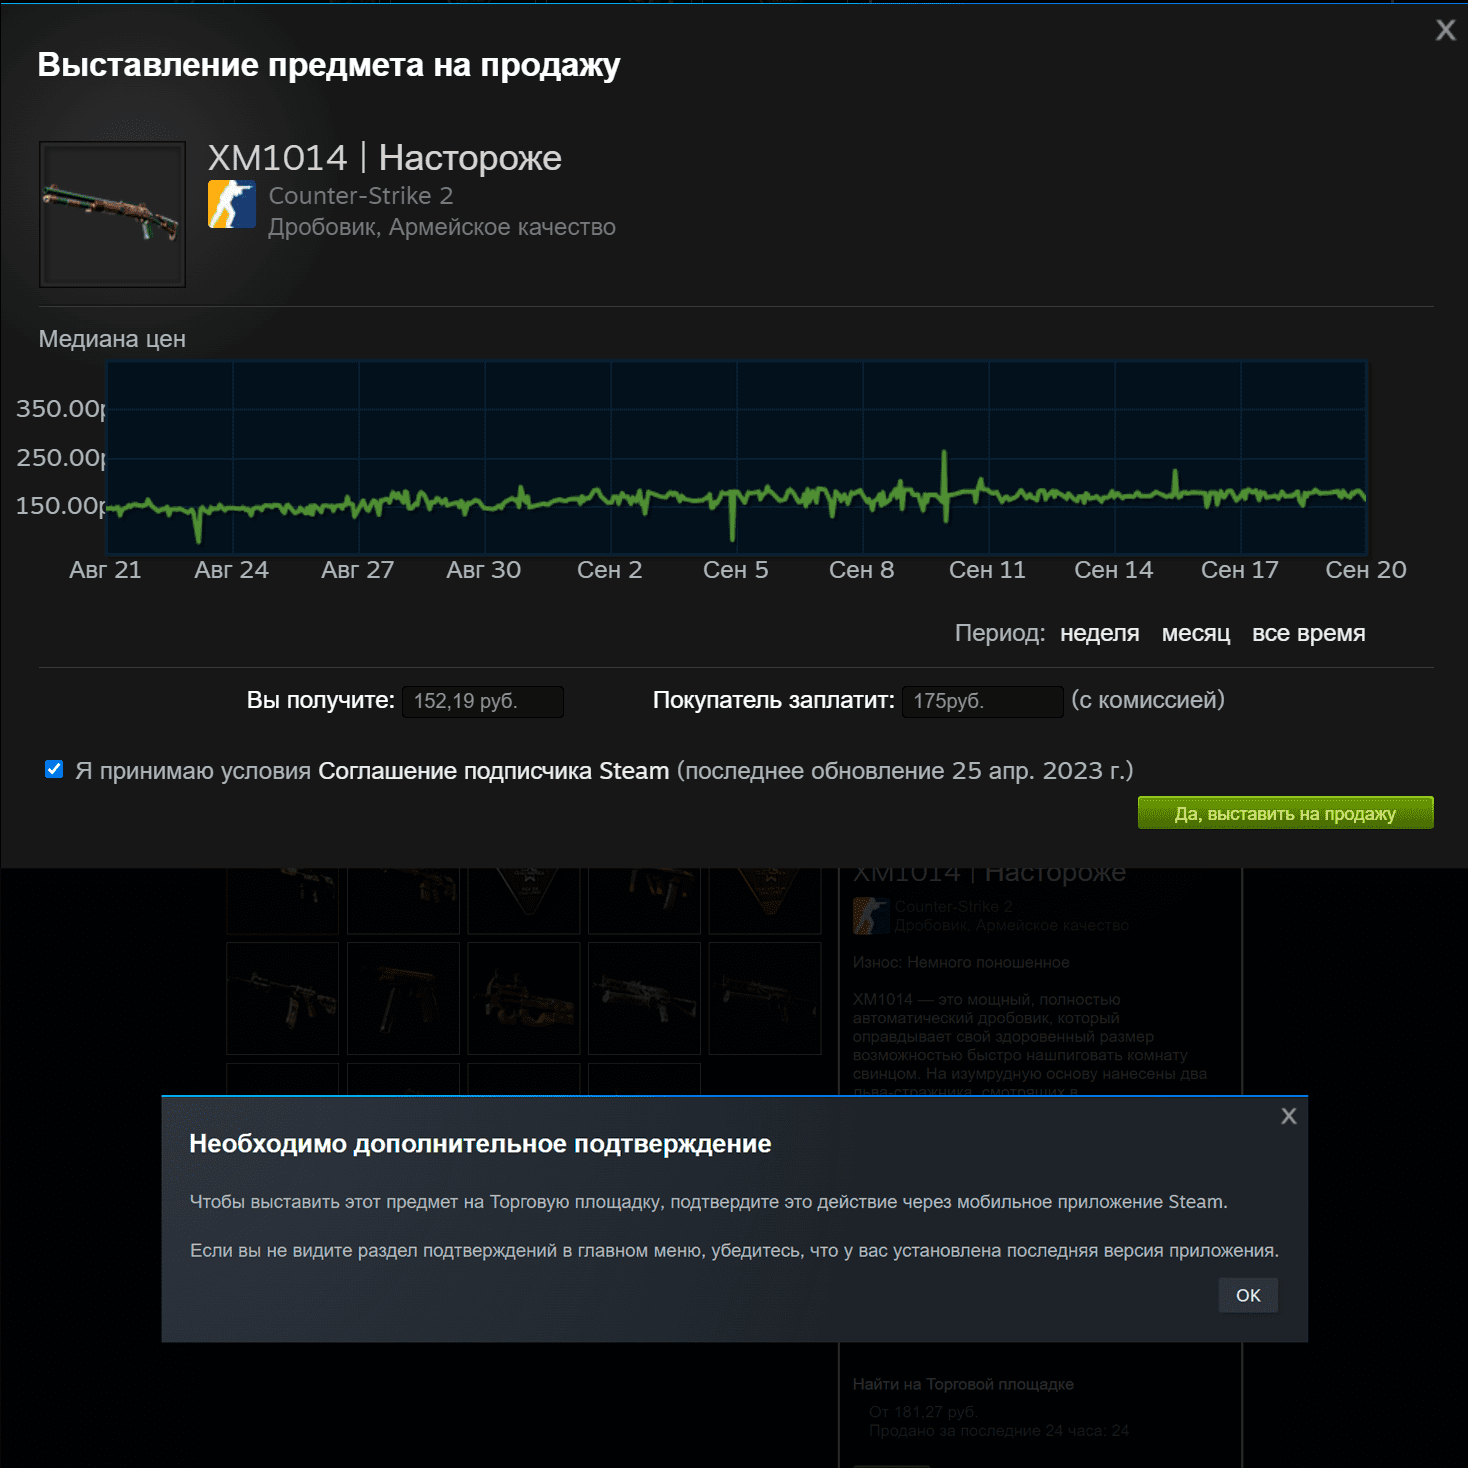Click 'Авг 21' axis label

click(105, 570)
